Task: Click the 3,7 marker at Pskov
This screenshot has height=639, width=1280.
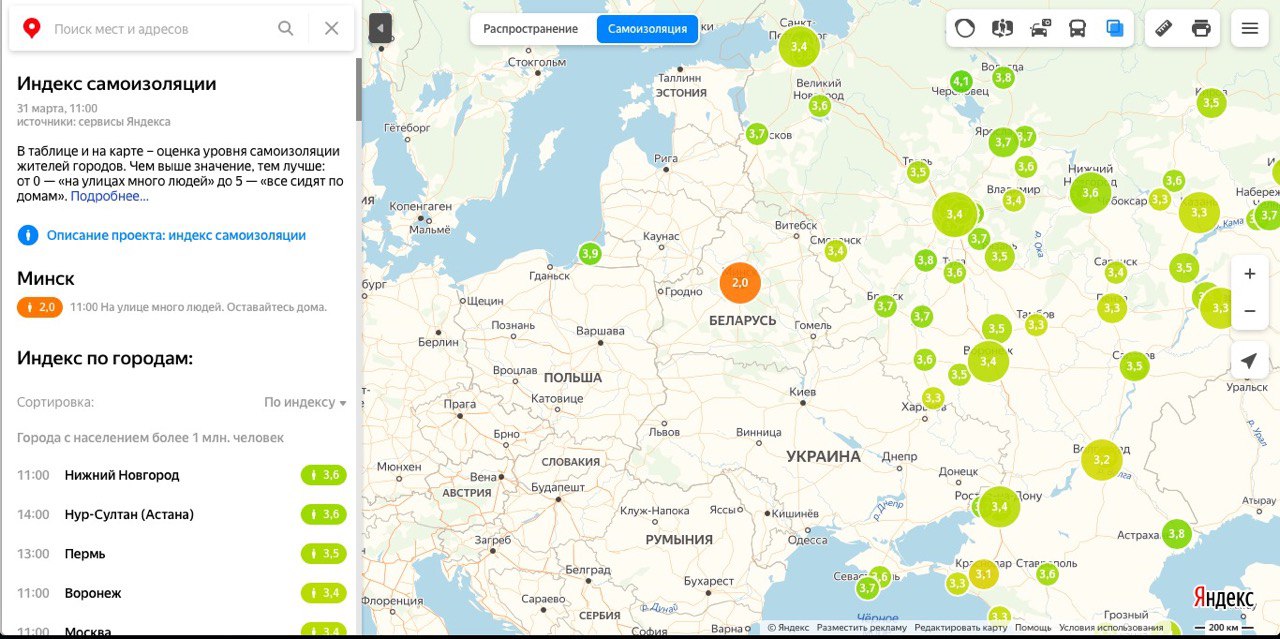Action: (757, 134)
